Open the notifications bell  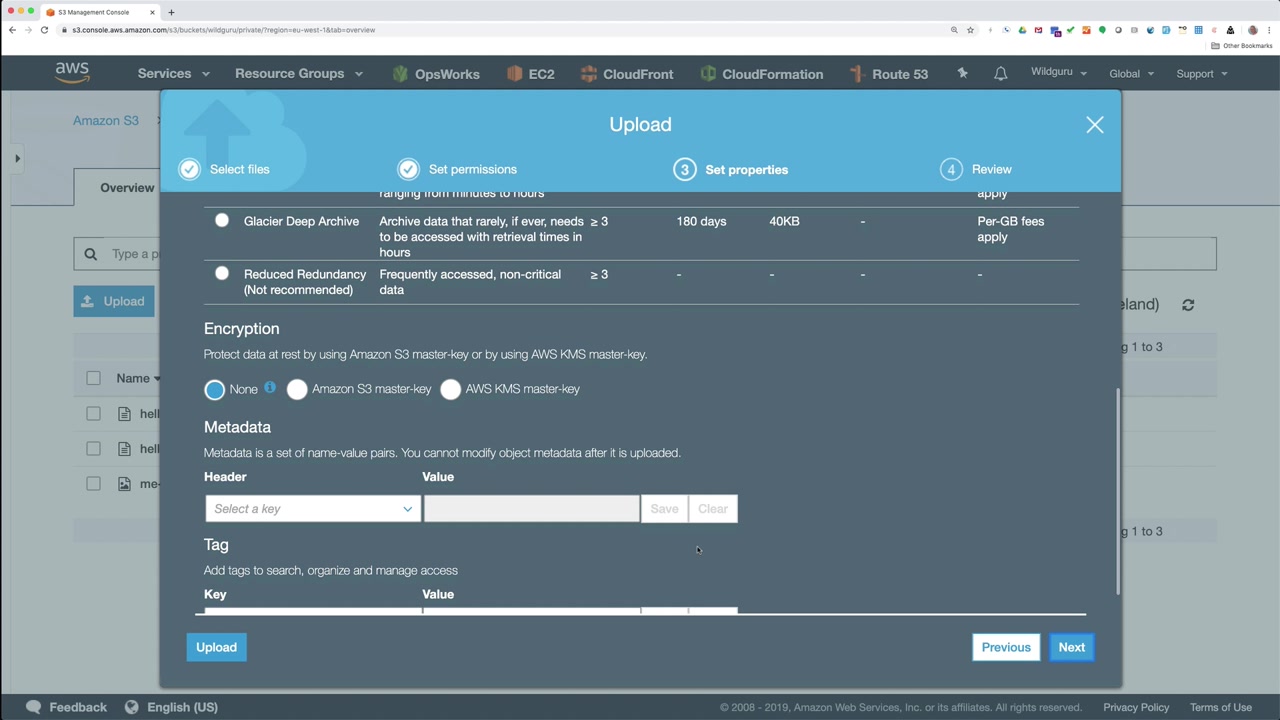coord(1000,74)
